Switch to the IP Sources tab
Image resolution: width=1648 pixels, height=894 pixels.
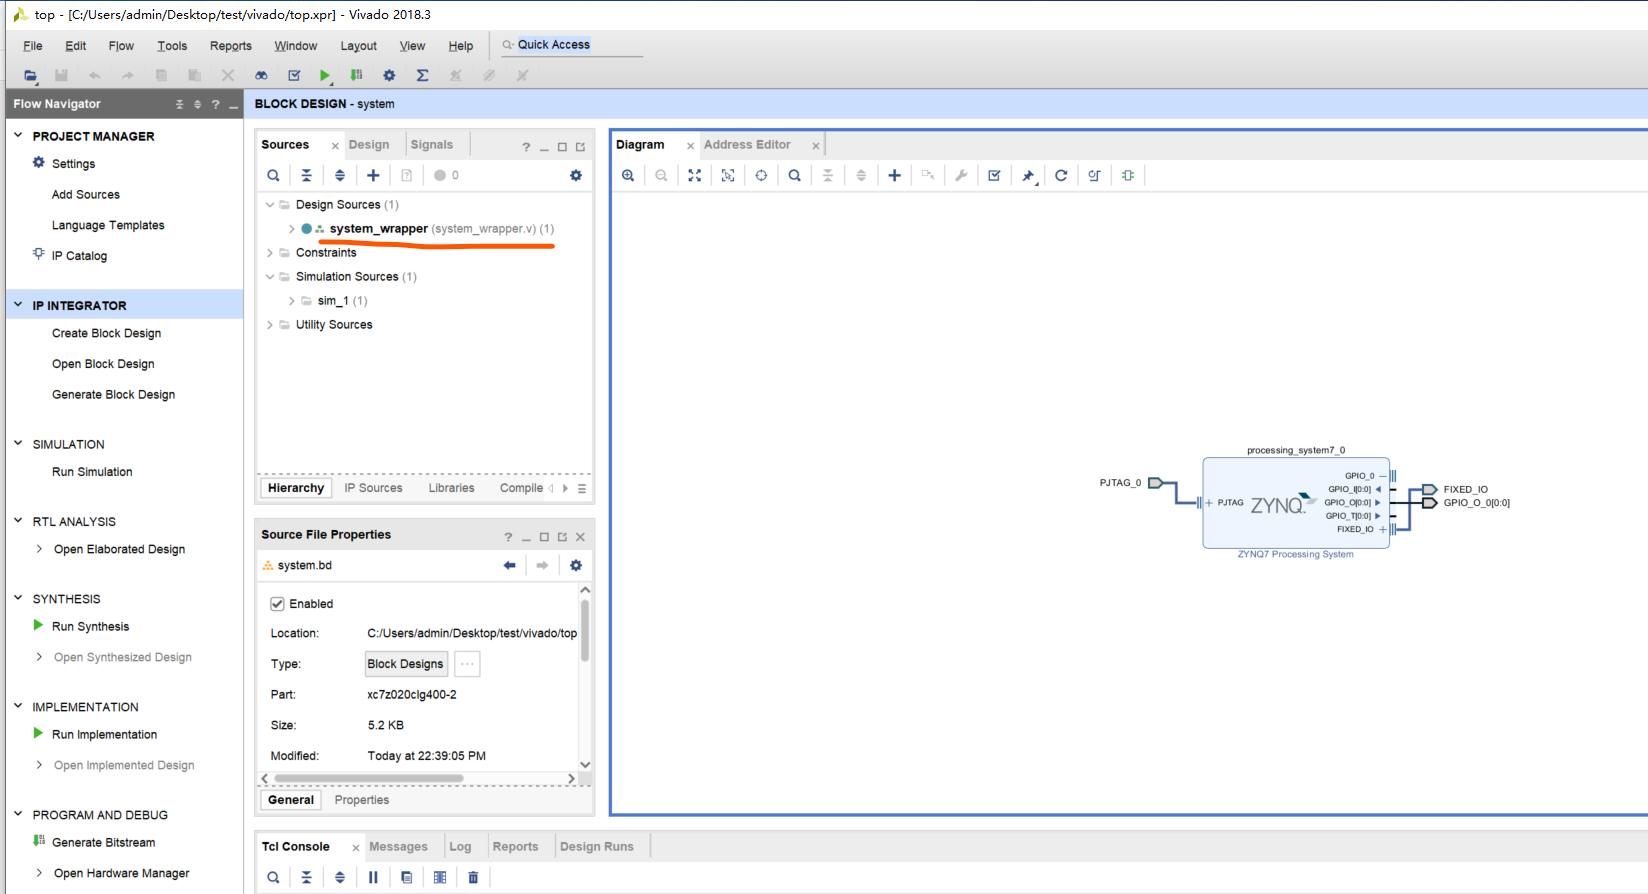pyautogui.click(x=373, y=488)
